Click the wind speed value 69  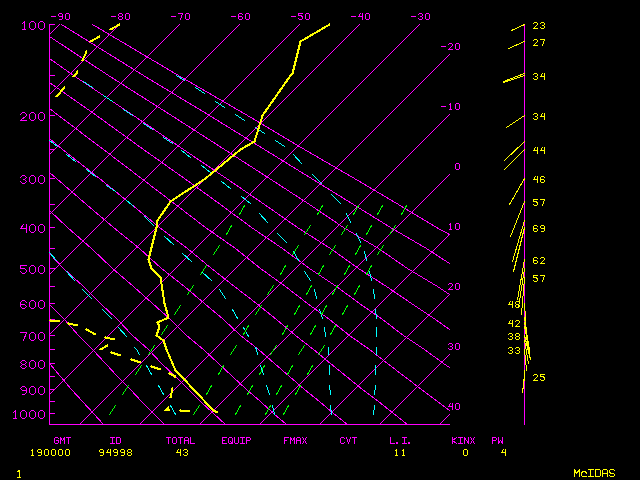point(539,229)
